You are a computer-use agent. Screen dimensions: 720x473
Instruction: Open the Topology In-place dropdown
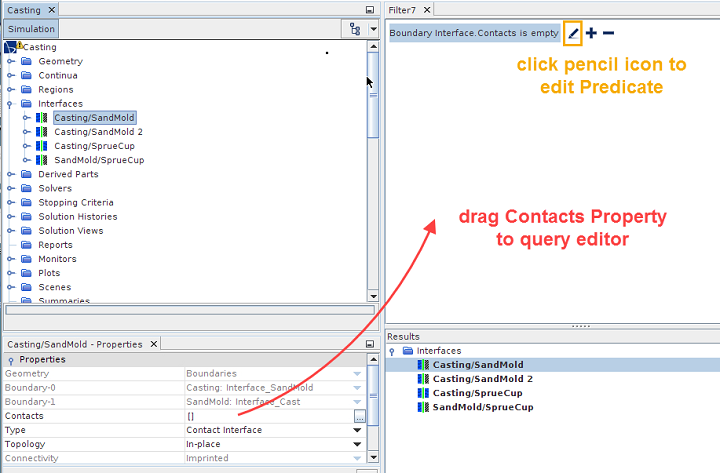tap(357, 444)
